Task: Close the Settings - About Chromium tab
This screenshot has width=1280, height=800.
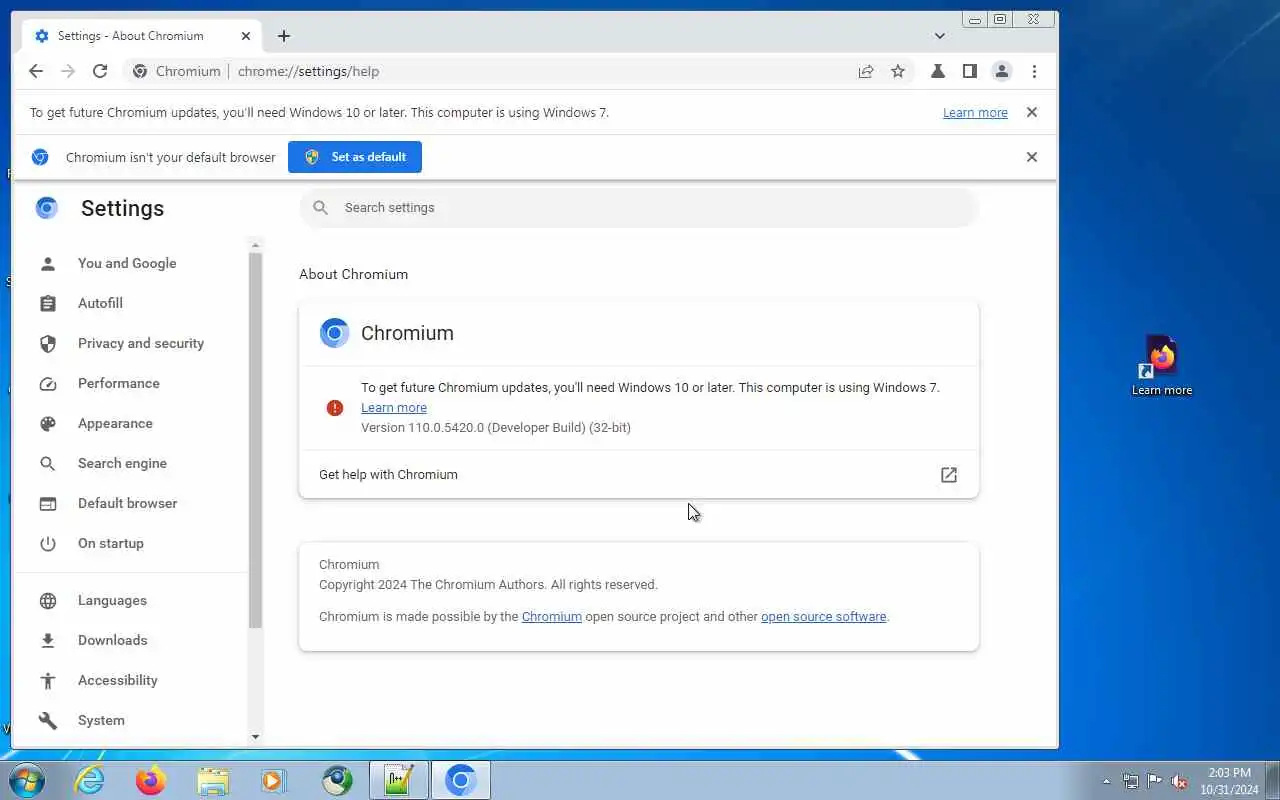Action: coord(246,36)
